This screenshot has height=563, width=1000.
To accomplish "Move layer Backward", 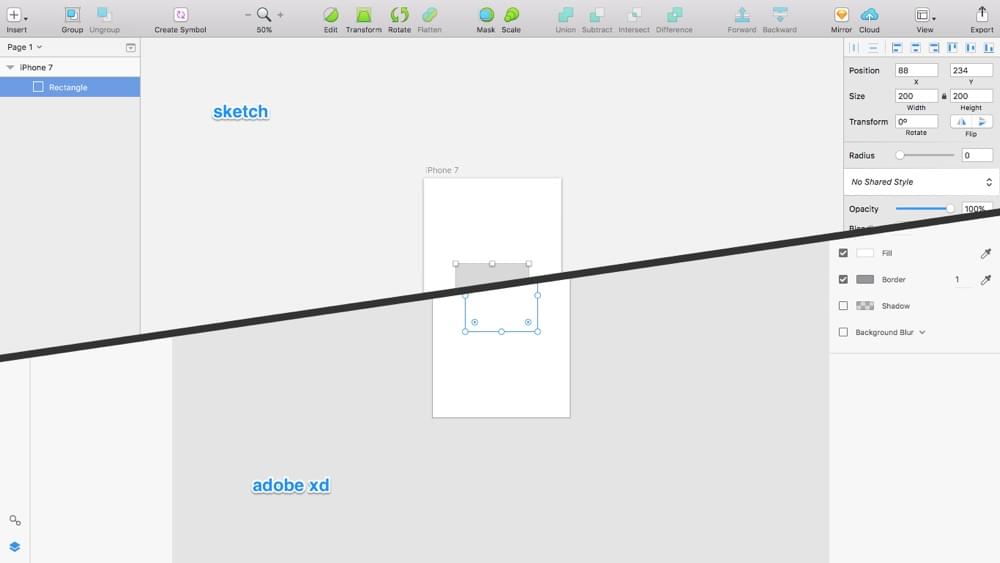I will (779, 15).
